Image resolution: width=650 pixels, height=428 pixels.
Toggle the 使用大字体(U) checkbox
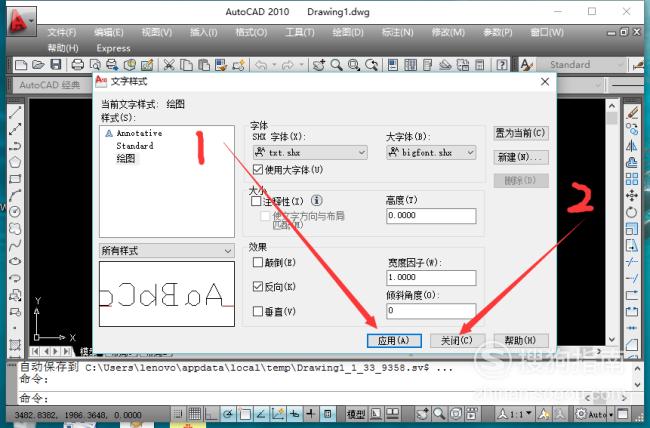(258, 169)
